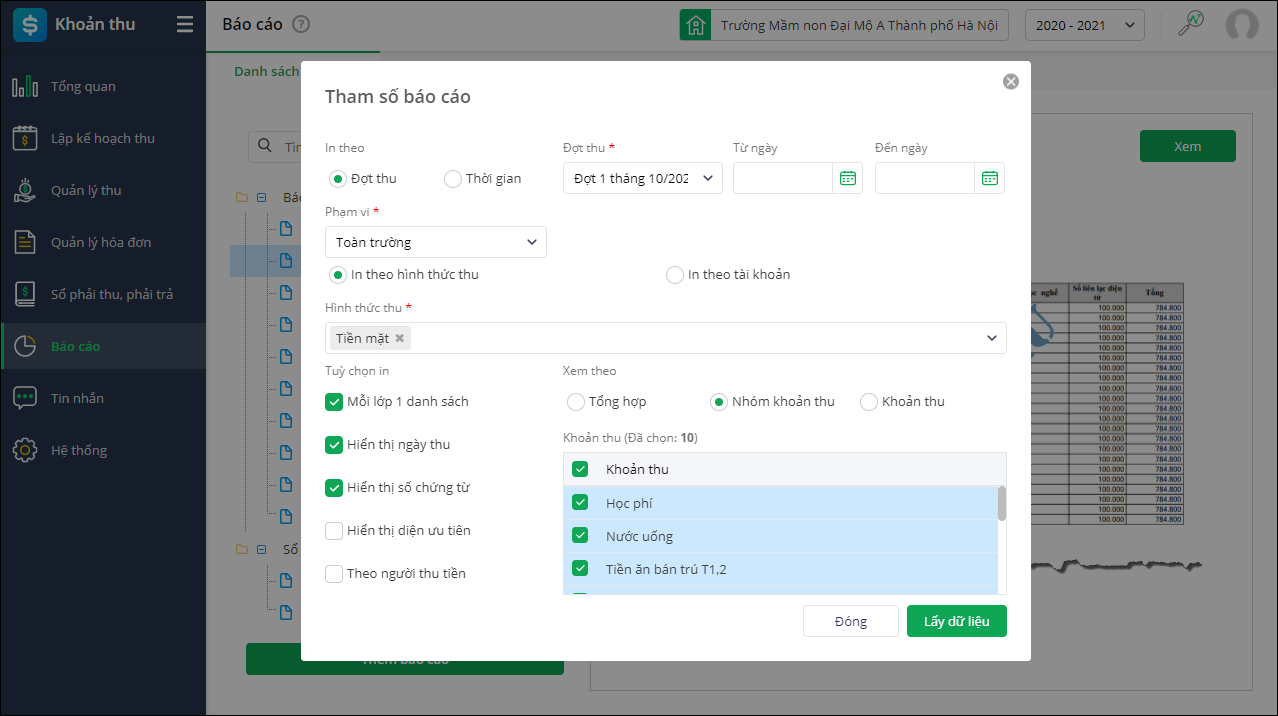Toggle the hamburger menu in sidebar header
Viewport: 1278px width, 716px height.
click(x=185, y=25)
